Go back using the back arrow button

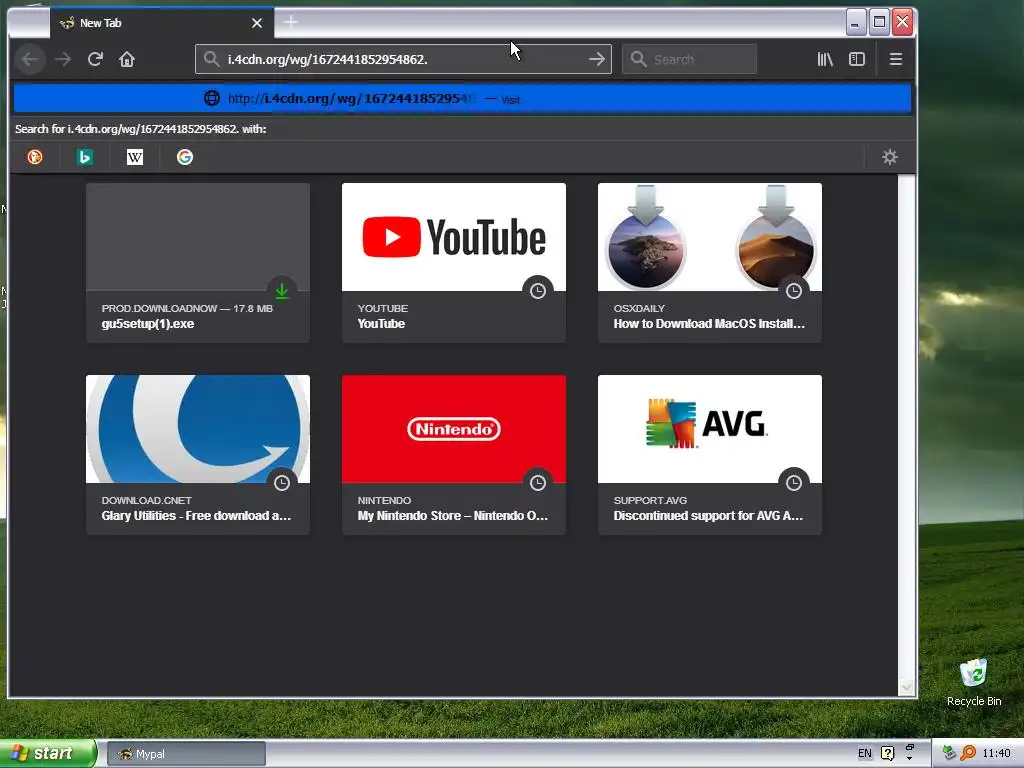click(x=29, y=59)
